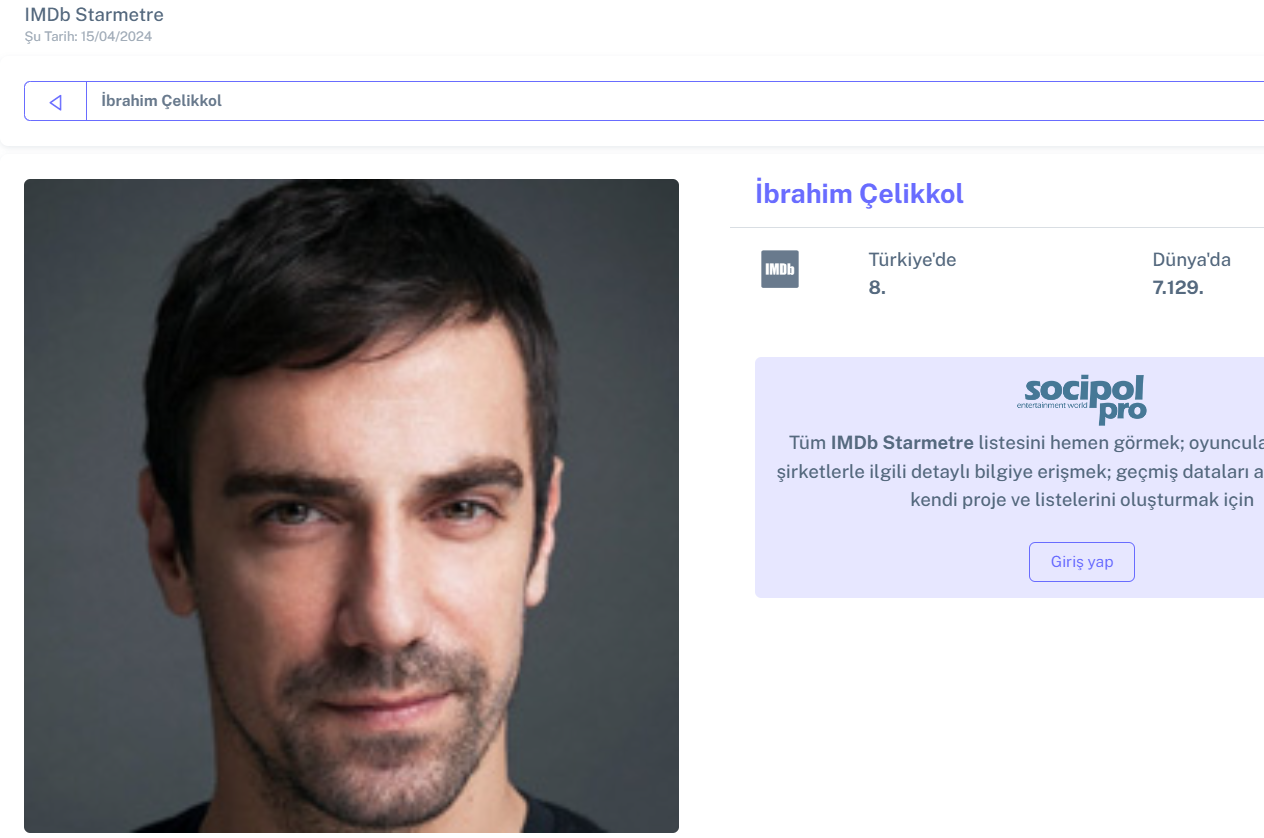The width and height of the screenshot is (1264, 838).
Task: Click 'listesini hemen görmek' promo text
Action: point(1078,442)
